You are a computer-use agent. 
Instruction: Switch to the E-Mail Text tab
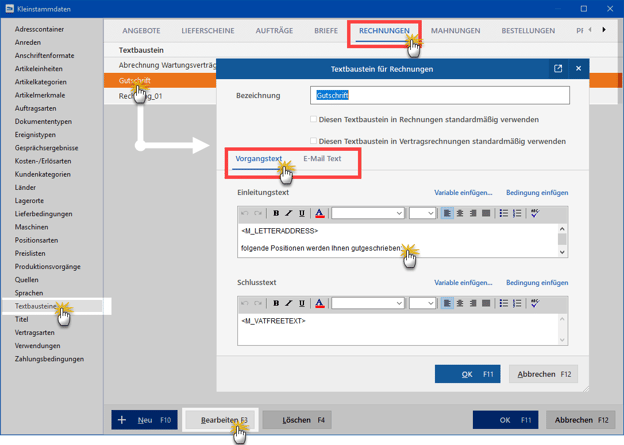[x=322, y=158]
